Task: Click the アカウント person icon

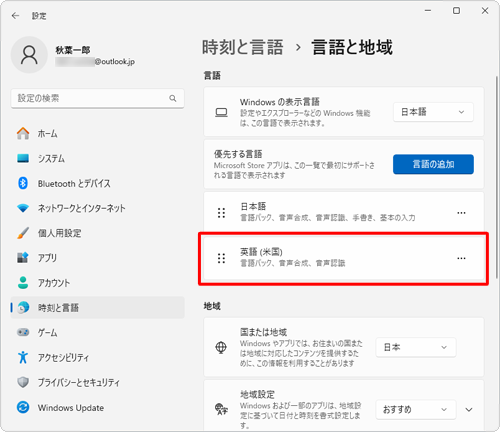Action: (23, 283)
